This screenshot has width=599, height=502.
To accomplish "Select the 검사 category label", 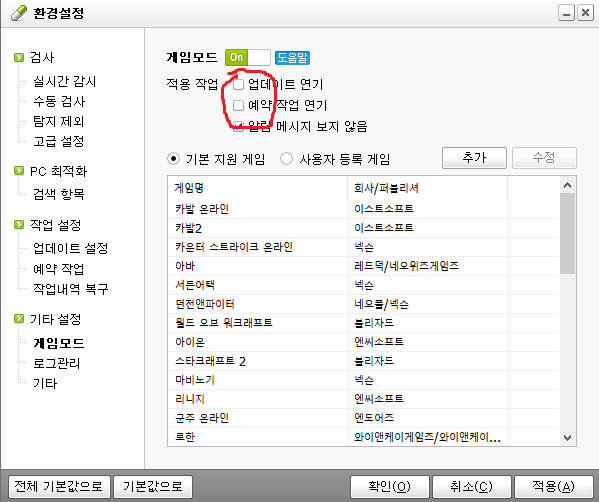I will [x=42, y=58].
